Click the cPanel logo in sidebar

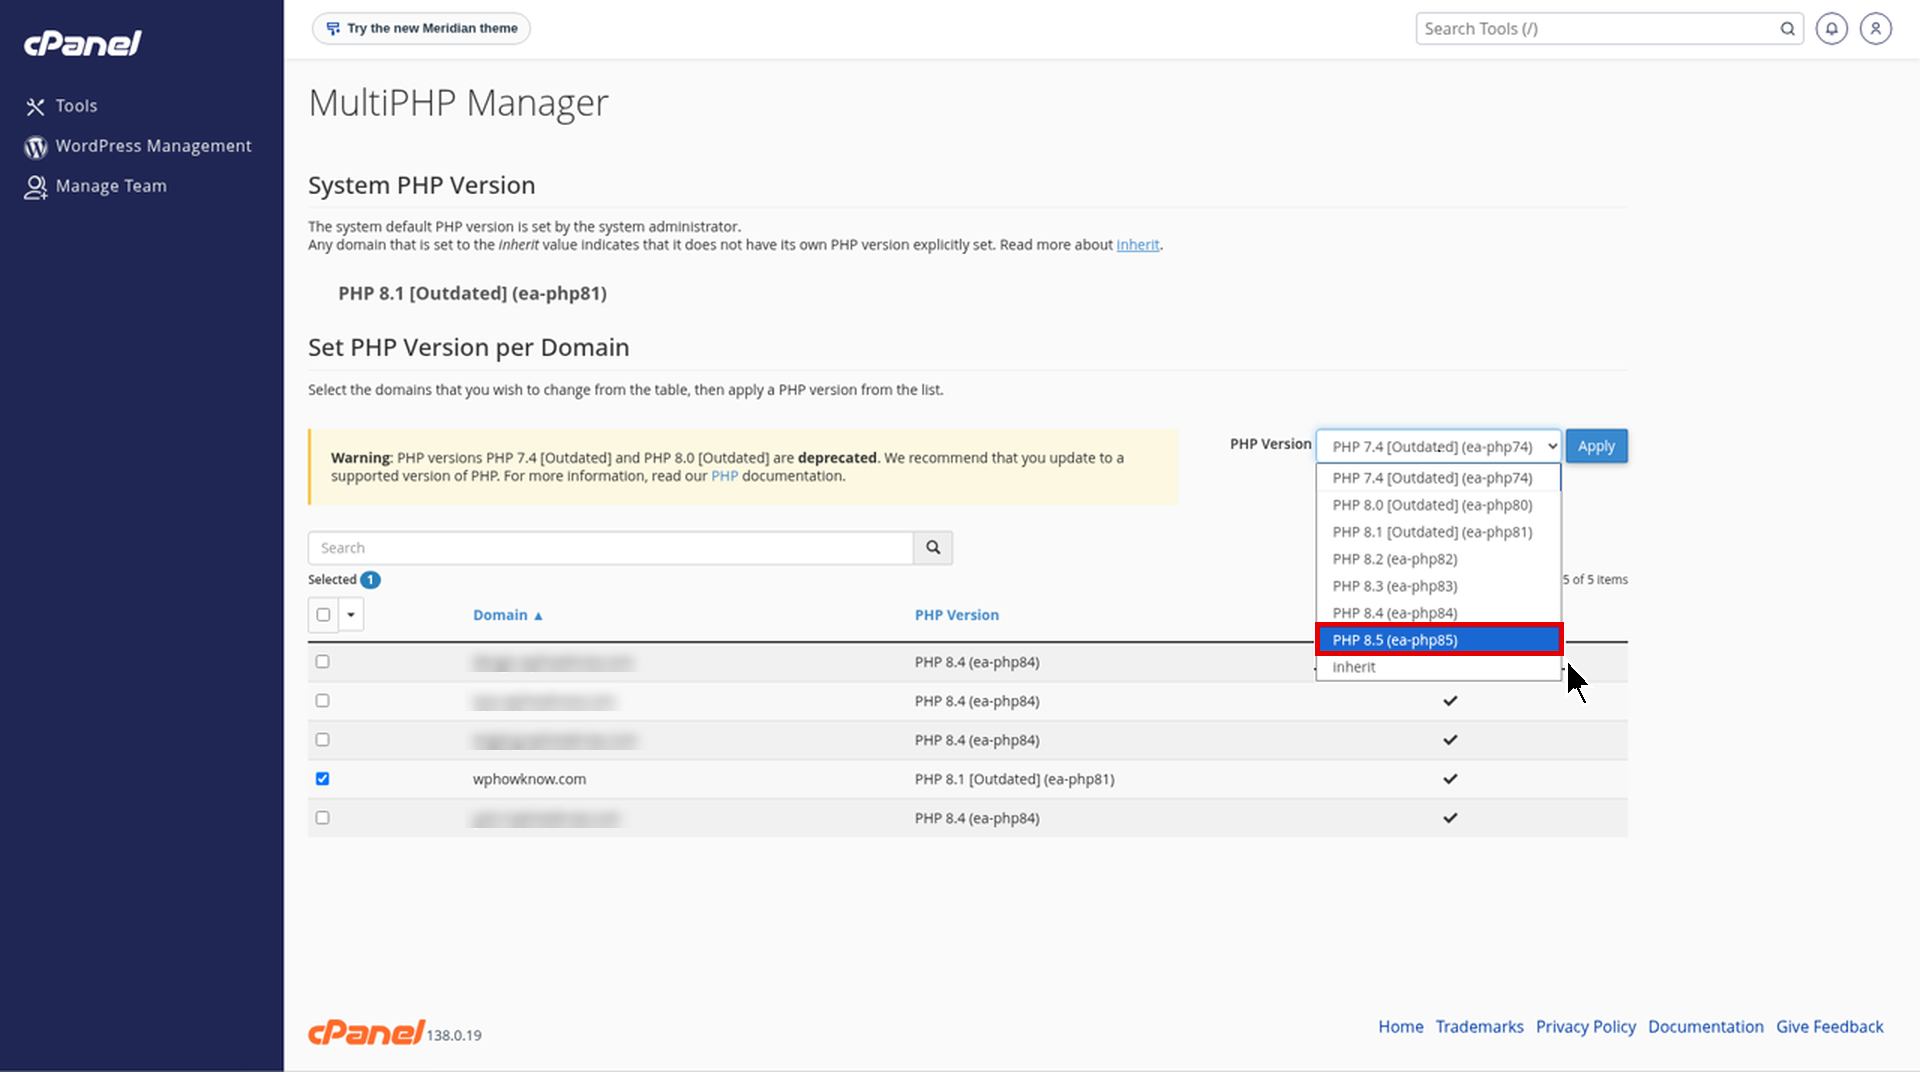tap(83, 43)
